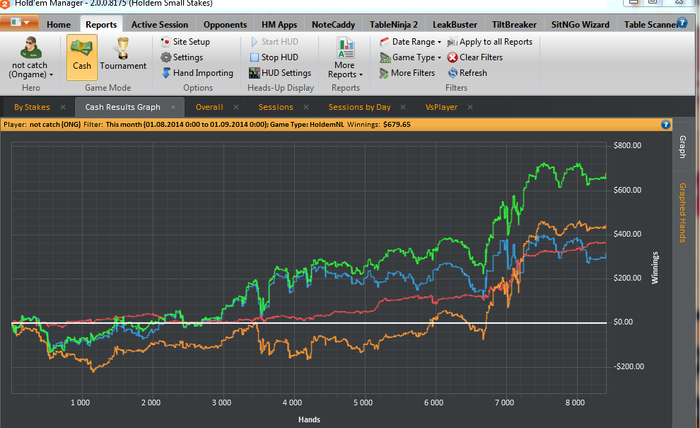Open the Sessions report tab

tap(275, 107)
